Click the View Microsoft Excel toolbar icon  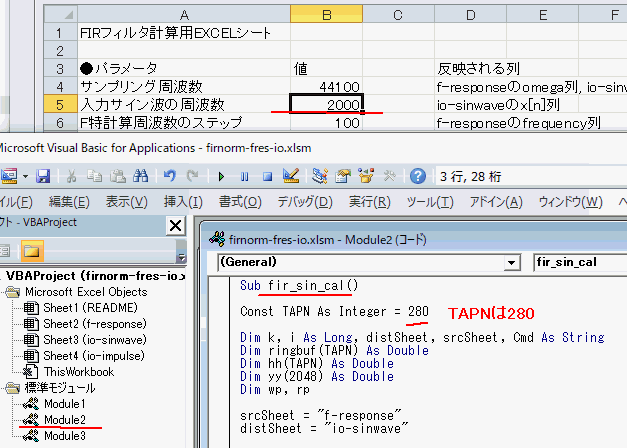(9, 176)
